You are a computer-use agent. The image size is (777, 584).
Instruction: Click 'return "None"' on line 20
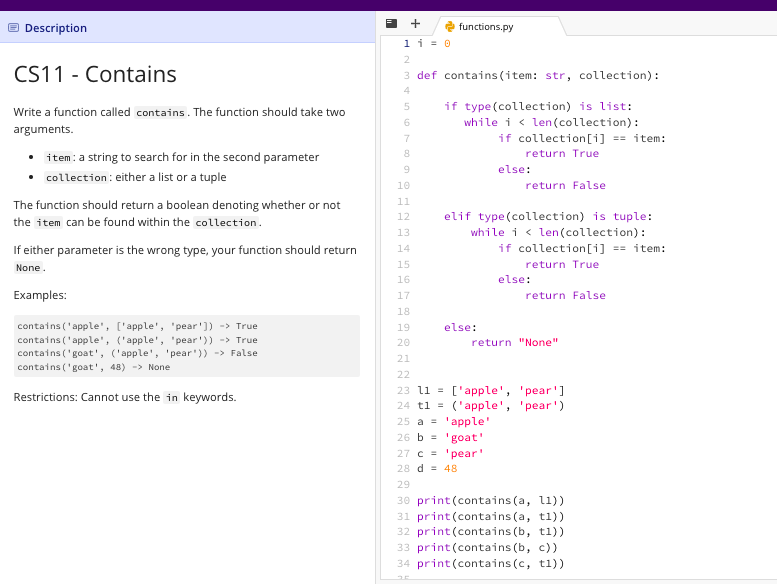[514, 342]
